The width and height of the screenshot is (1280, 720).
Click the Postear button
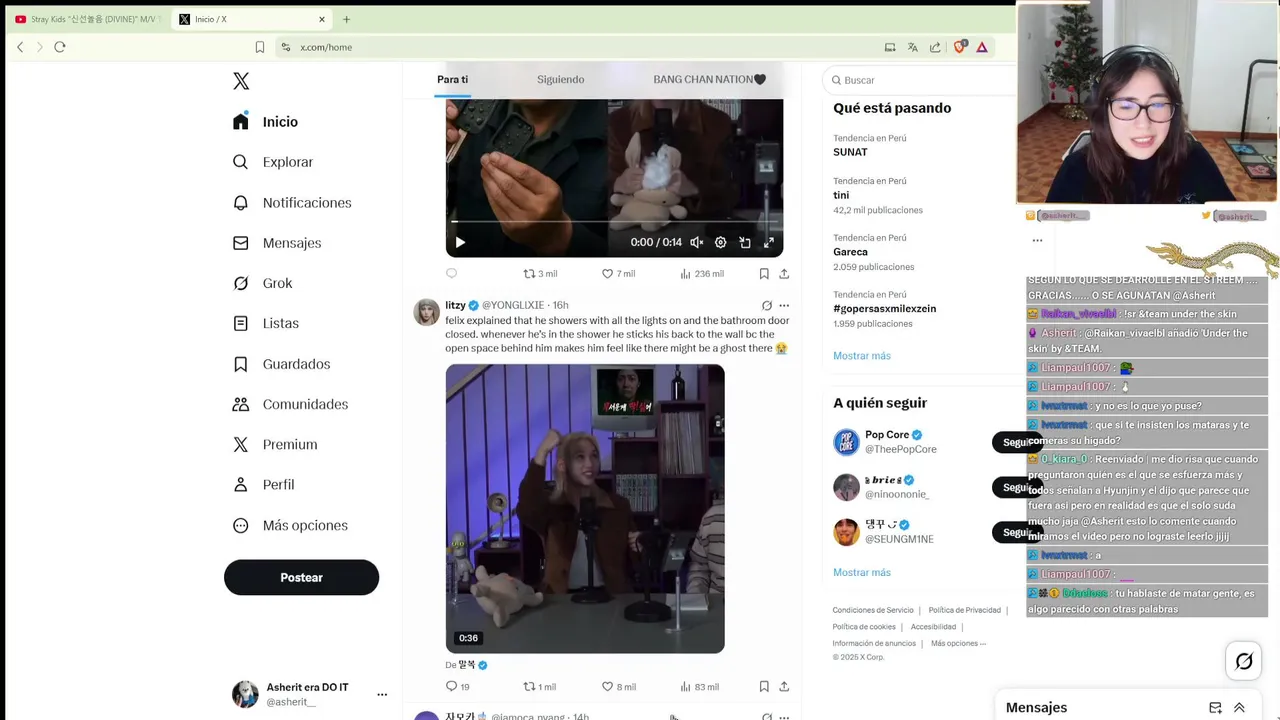[x=301, y=577]
